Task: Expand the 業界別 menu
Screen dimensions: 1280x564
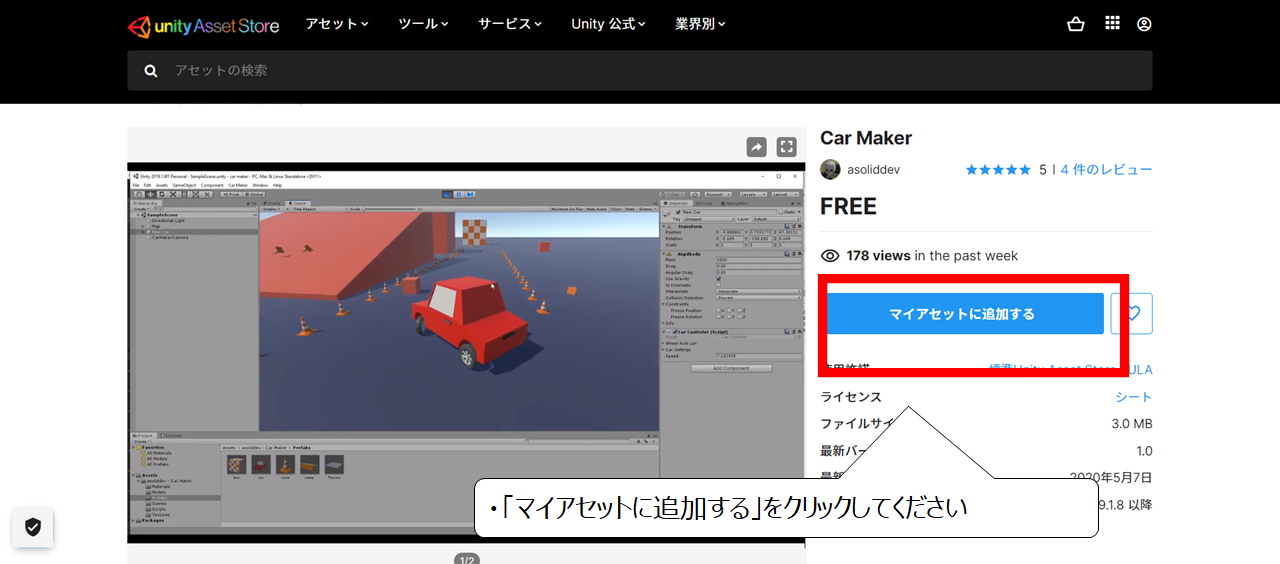Action: tap(700, 24)
